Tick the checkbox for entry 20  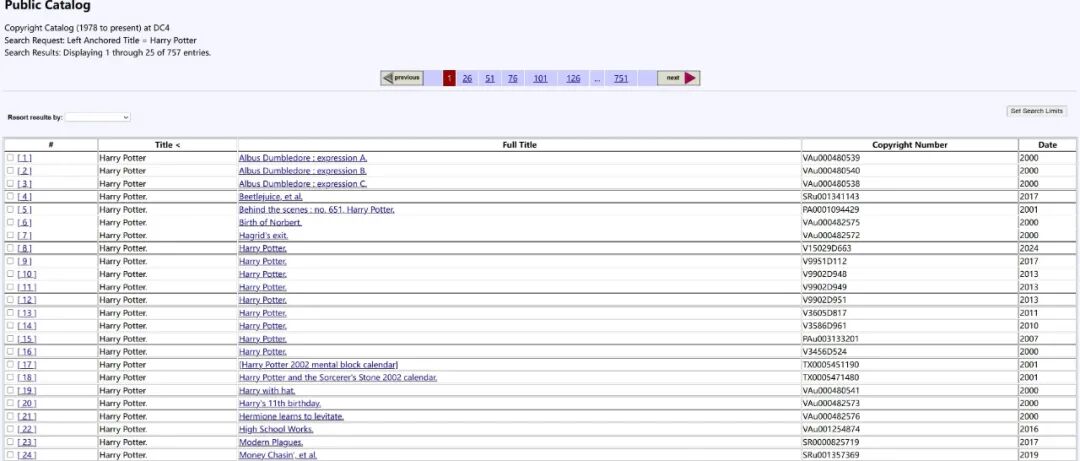click(x=10, y=403)
